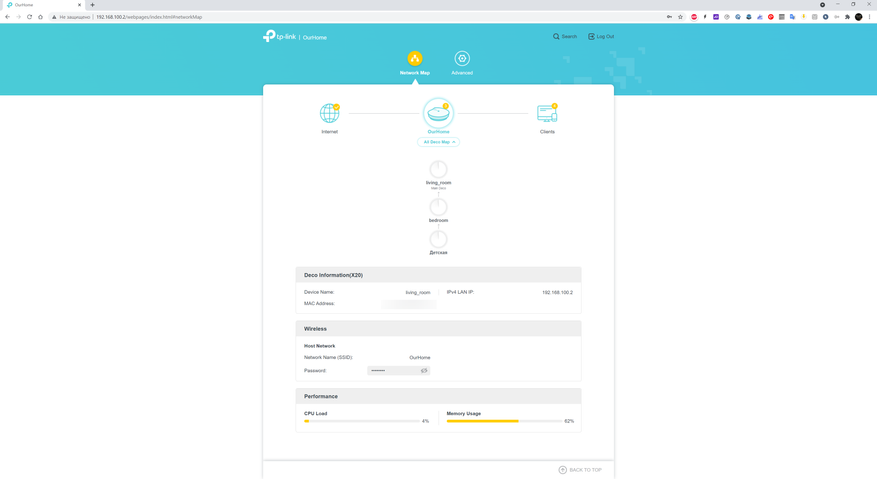The width and height of the screenshot is (877, 479).
Task: Select the Детская Deco node
Action: coord(438,239)
